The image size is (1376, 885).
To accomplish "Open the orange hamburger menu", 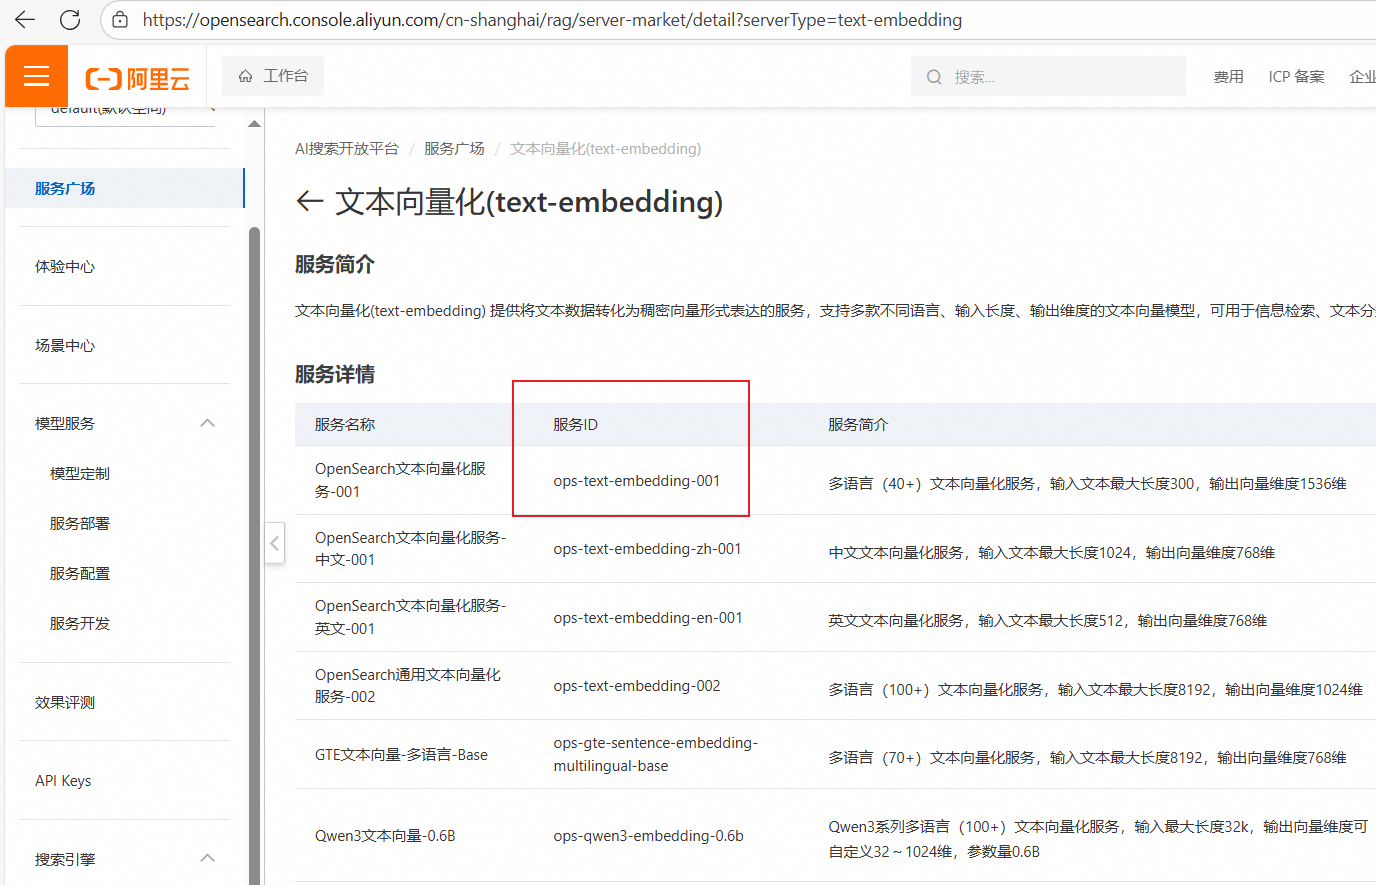I will click(x=36, y=76).
